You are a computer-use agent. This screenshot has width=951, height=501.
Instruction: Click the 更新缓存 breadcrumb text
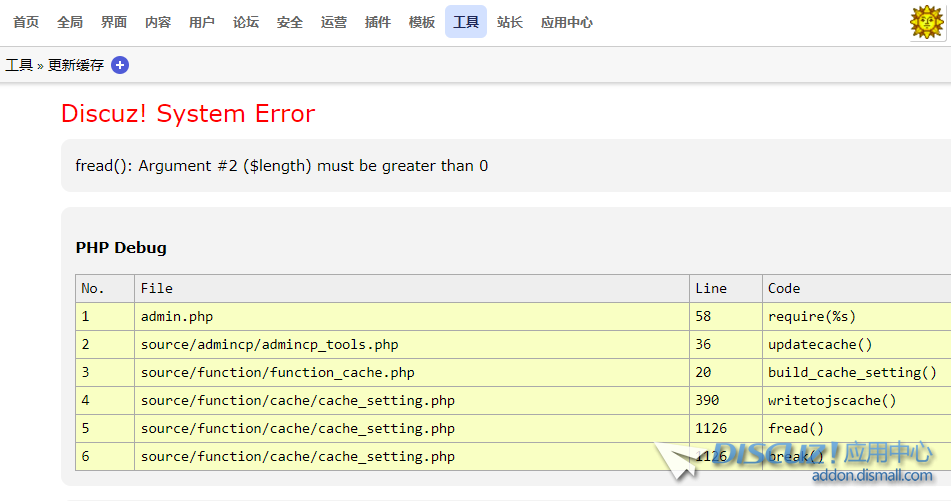tap(76, 65)
